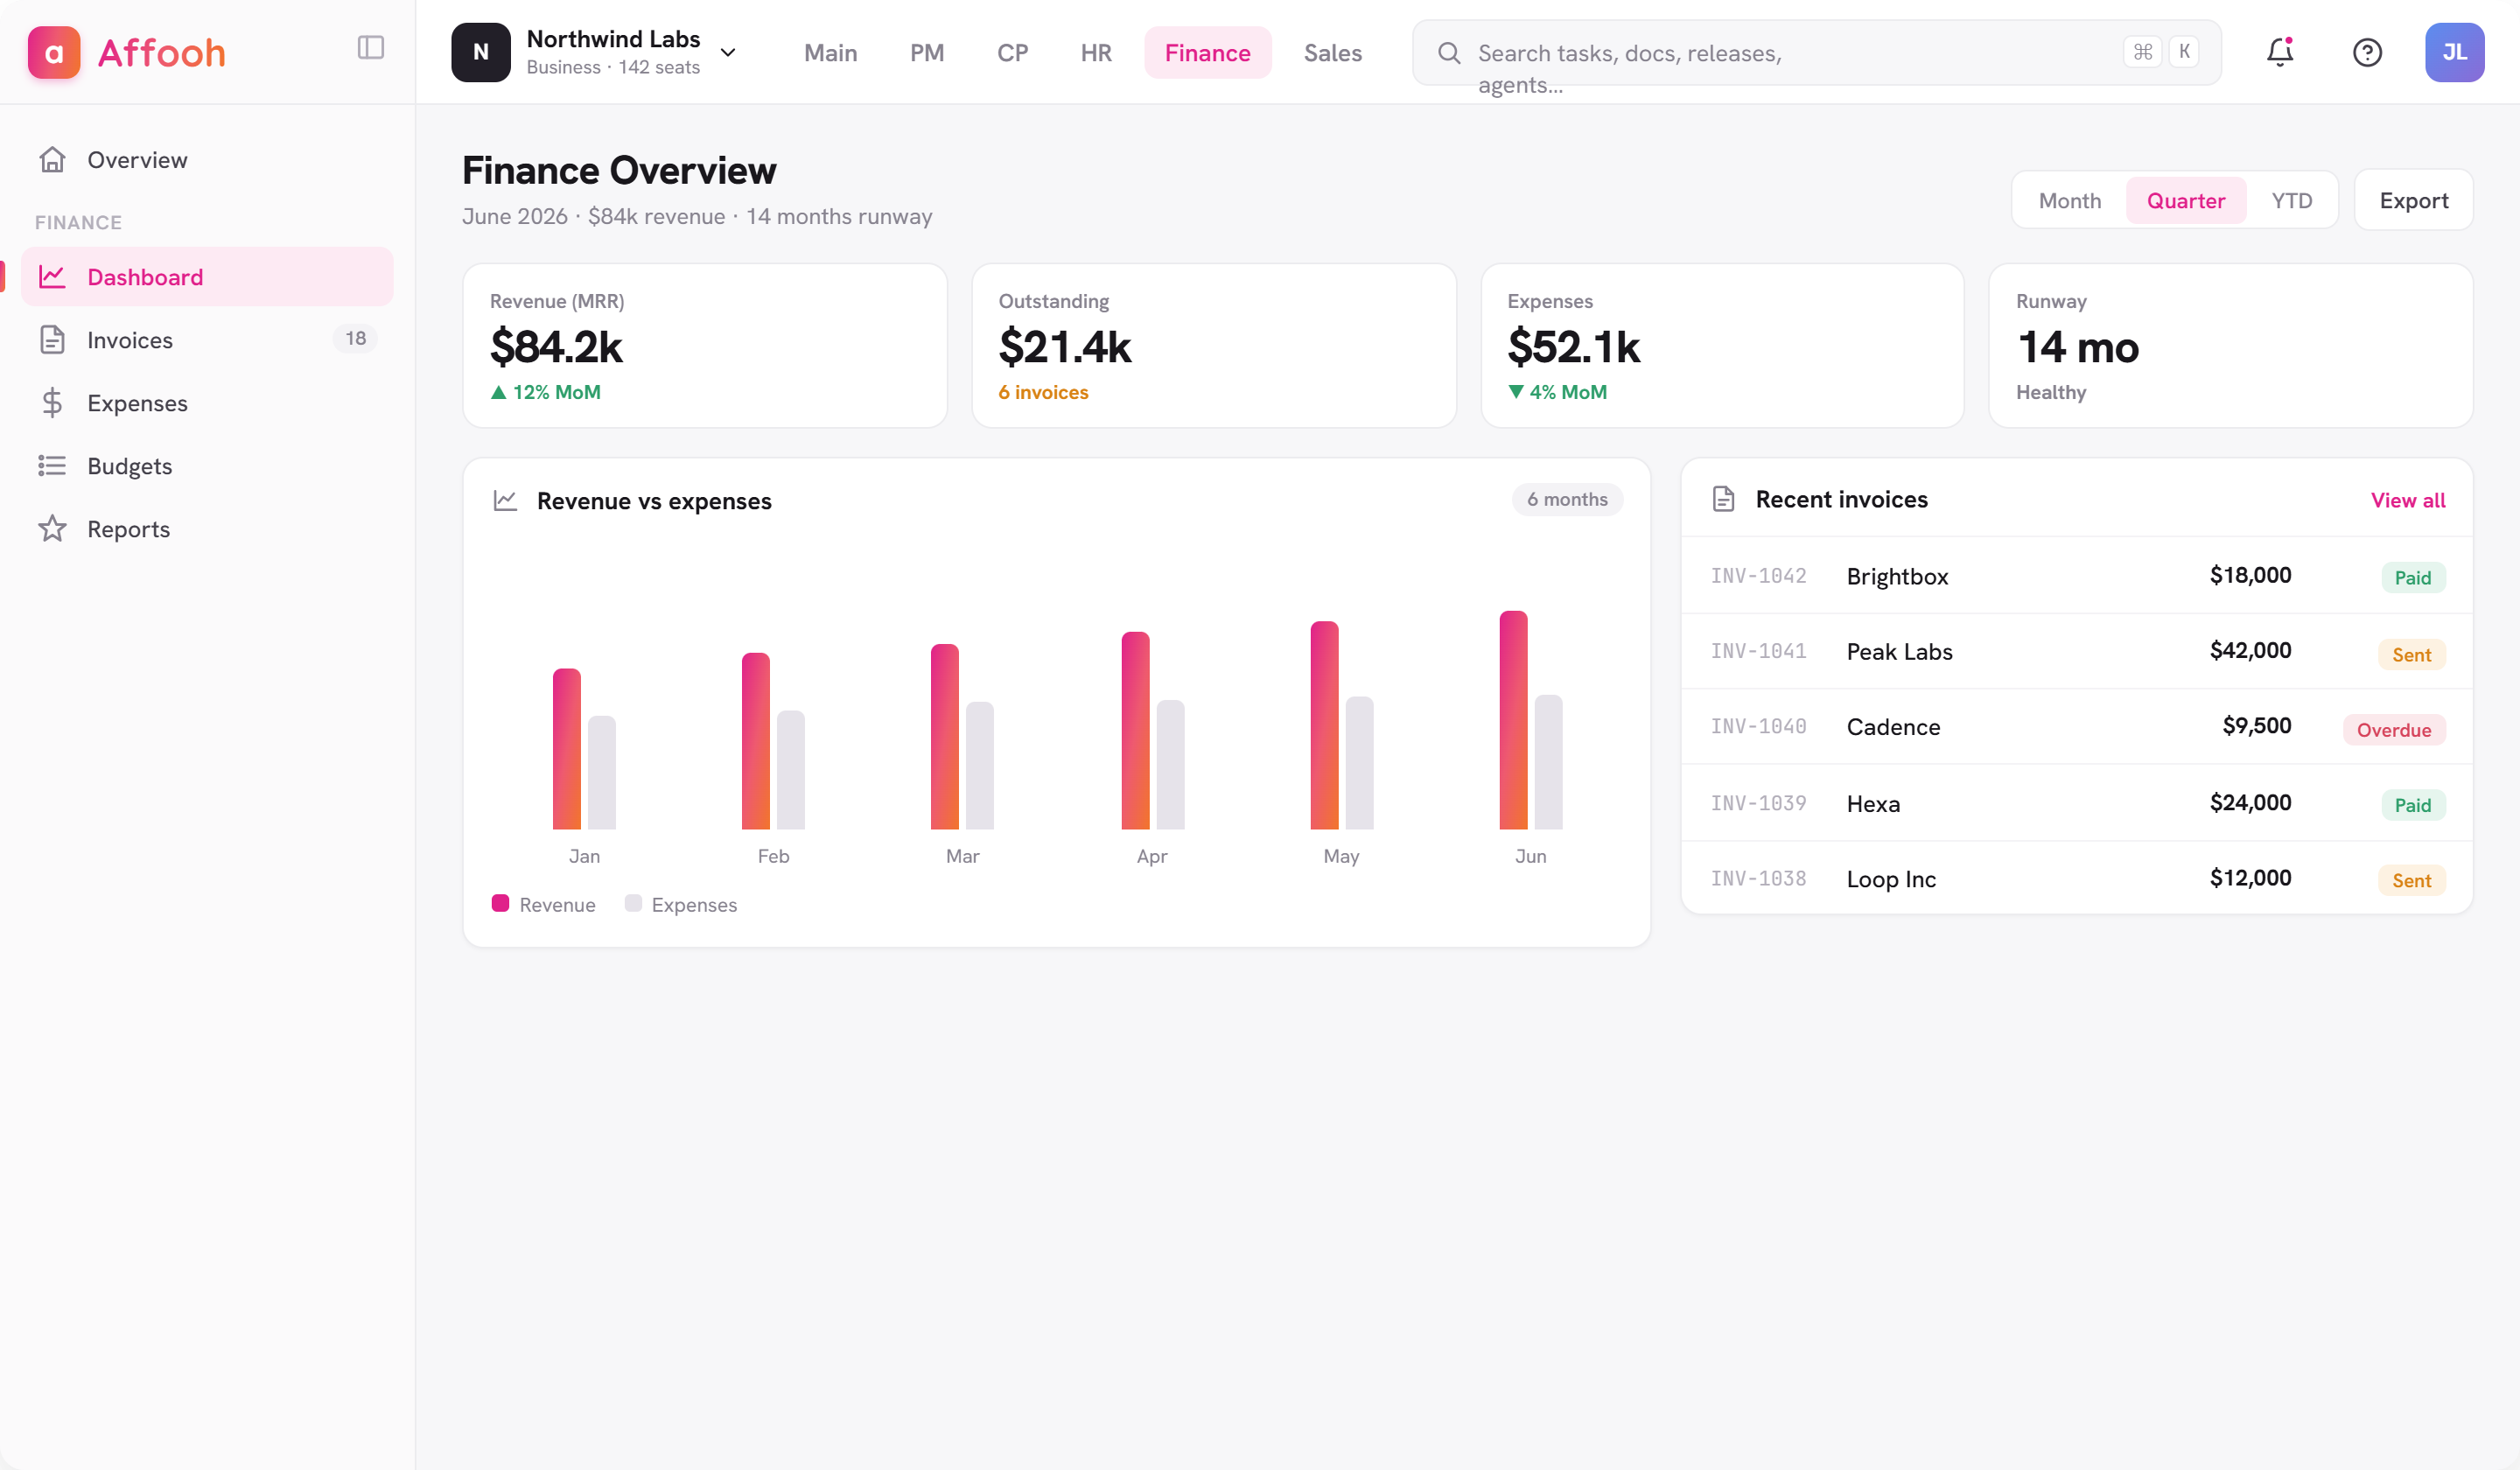Screen dimensions: 2520x1470
Task: Click the Peak Labs Sent status badge
Action: (x=2411, y=654)
